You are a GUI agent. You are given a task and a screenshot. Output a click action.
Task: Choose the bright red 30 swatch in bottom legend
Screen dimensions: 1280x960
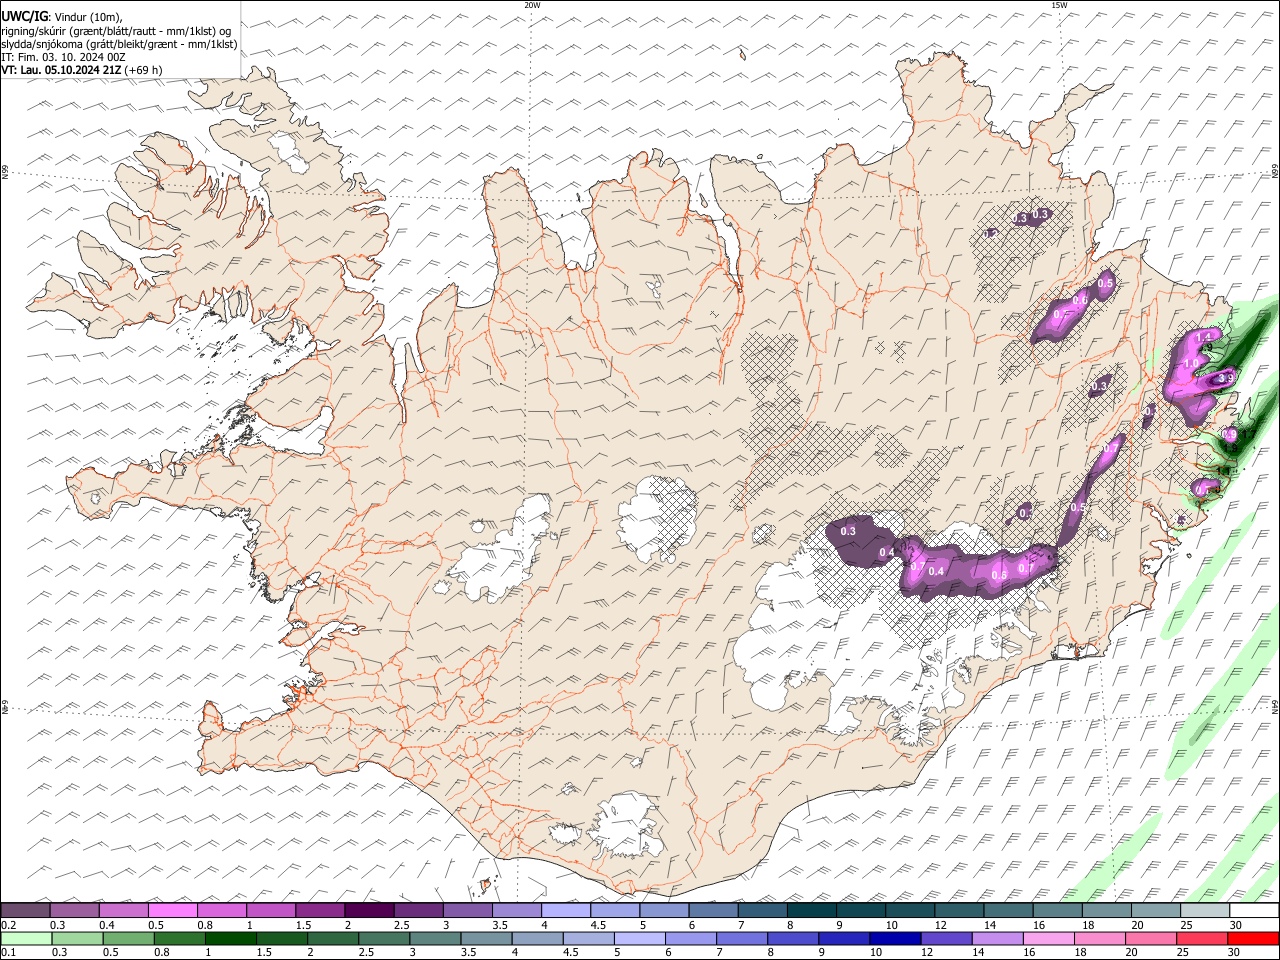point(1253,938)
